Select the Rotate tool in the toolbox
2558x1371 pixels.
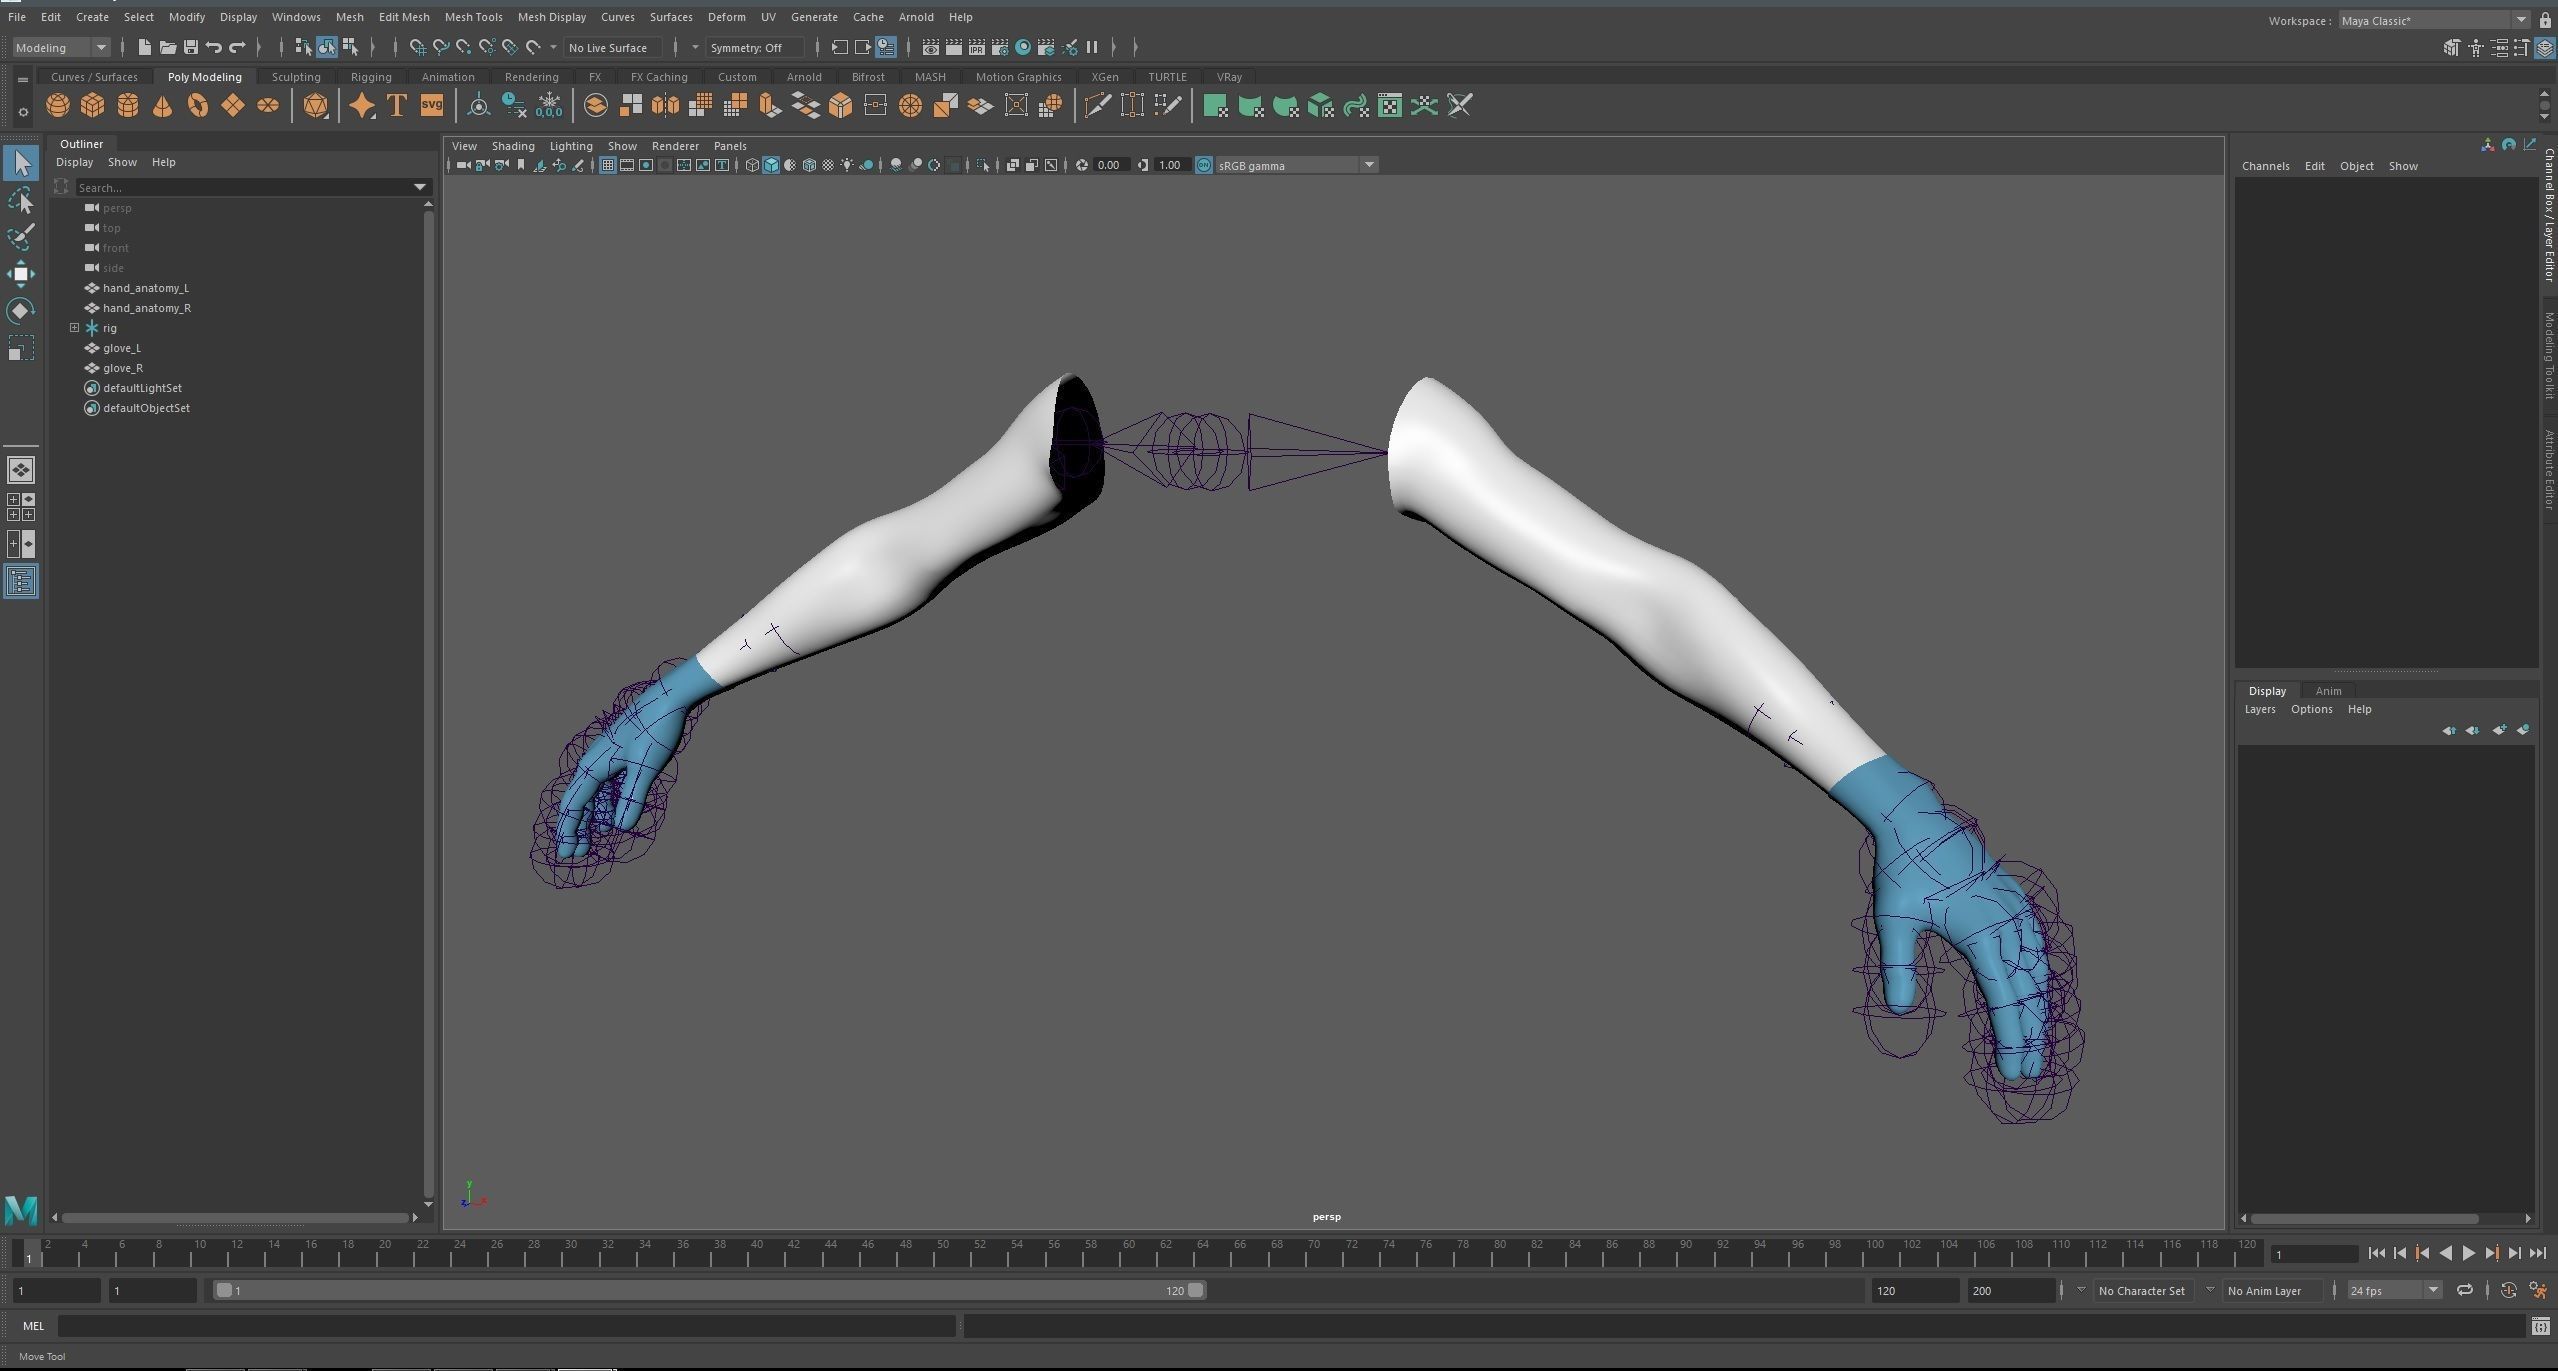21,310
